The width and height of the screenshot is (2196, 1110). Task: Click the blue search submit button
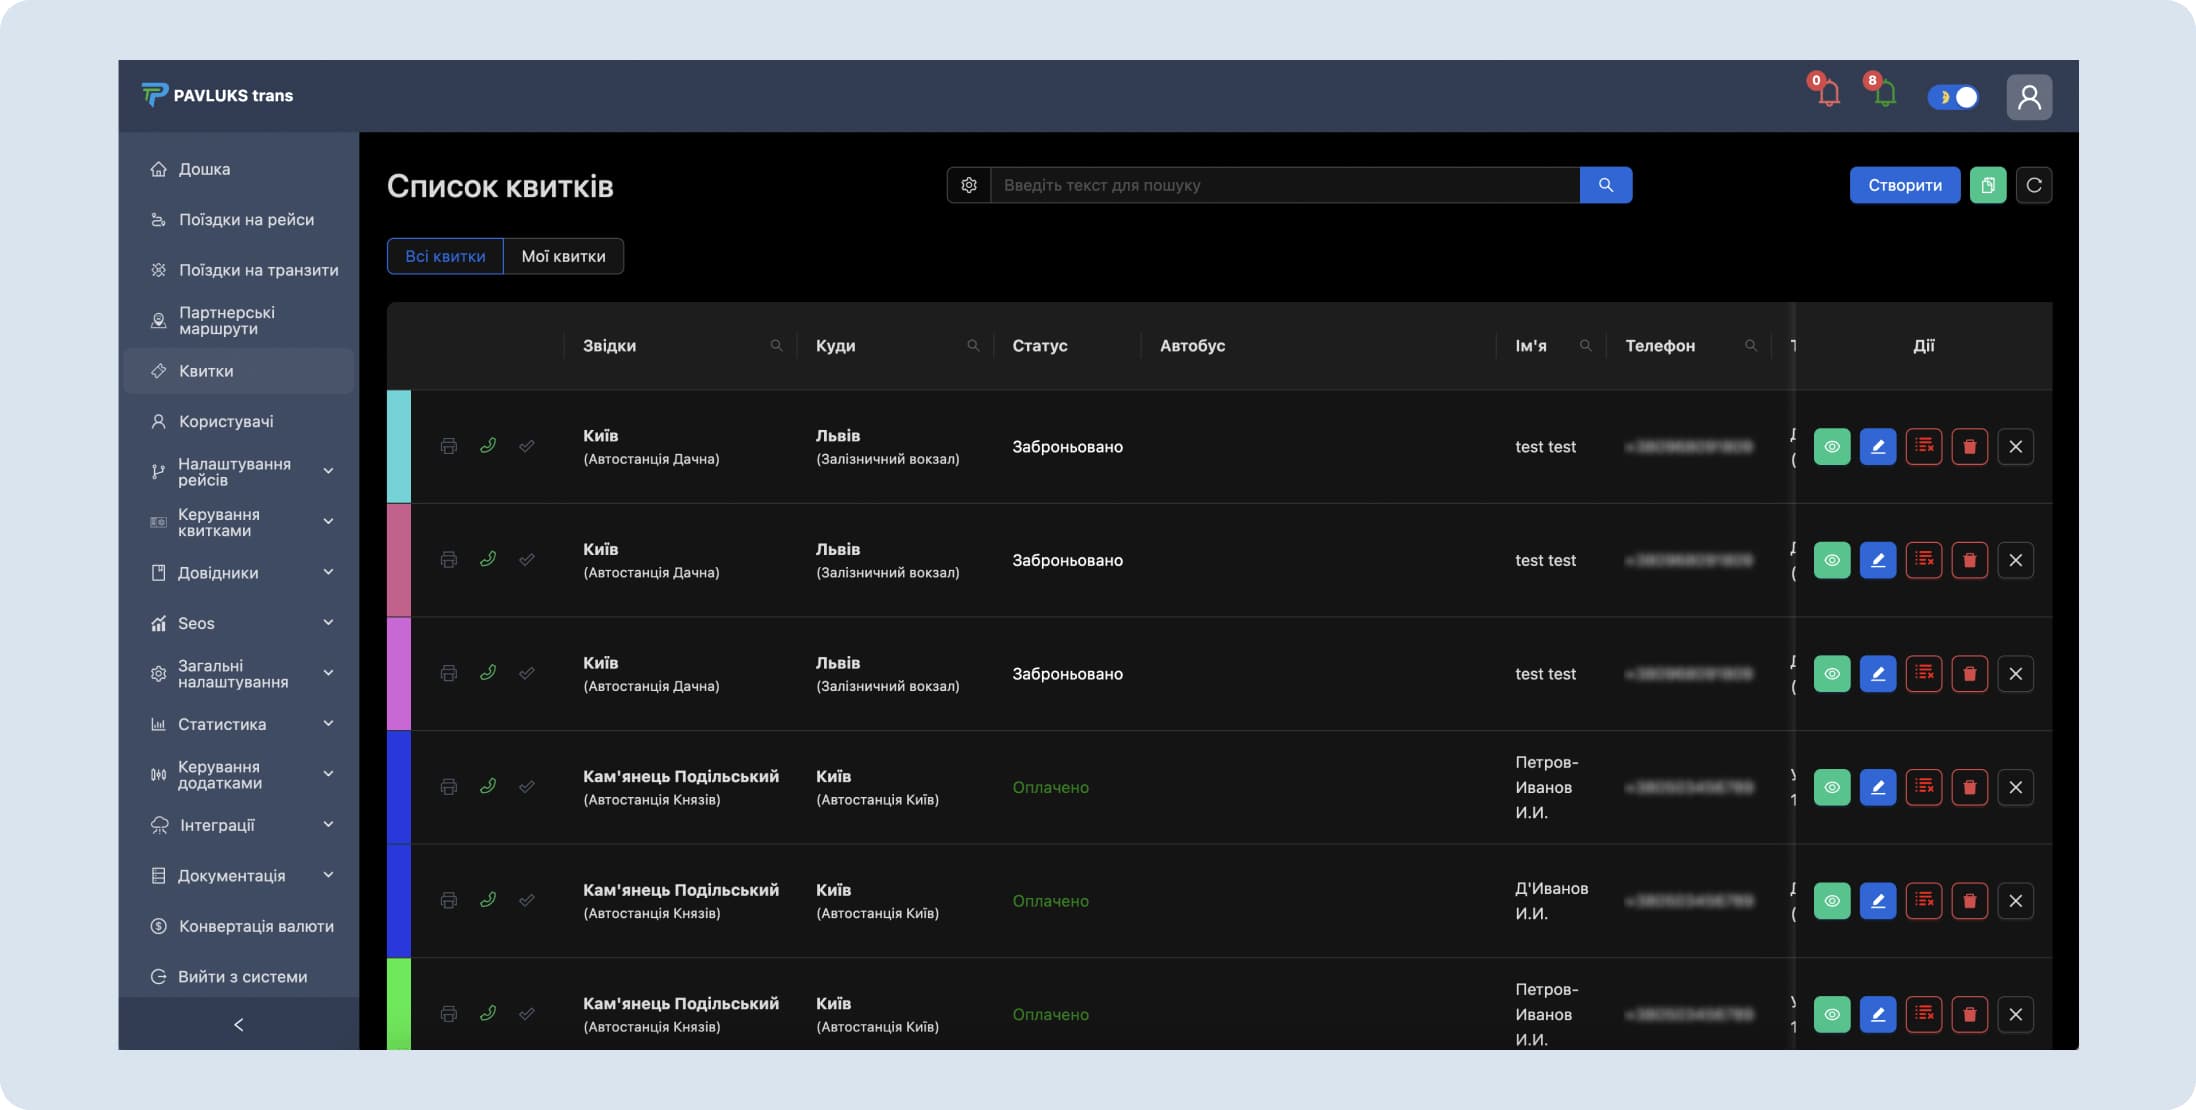[1605, 185]
